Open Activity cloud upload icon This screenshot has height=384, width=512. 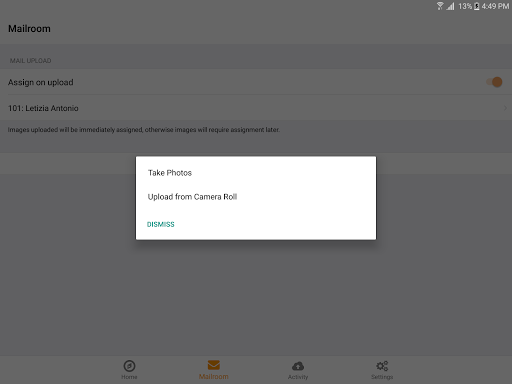click(298, 366)
